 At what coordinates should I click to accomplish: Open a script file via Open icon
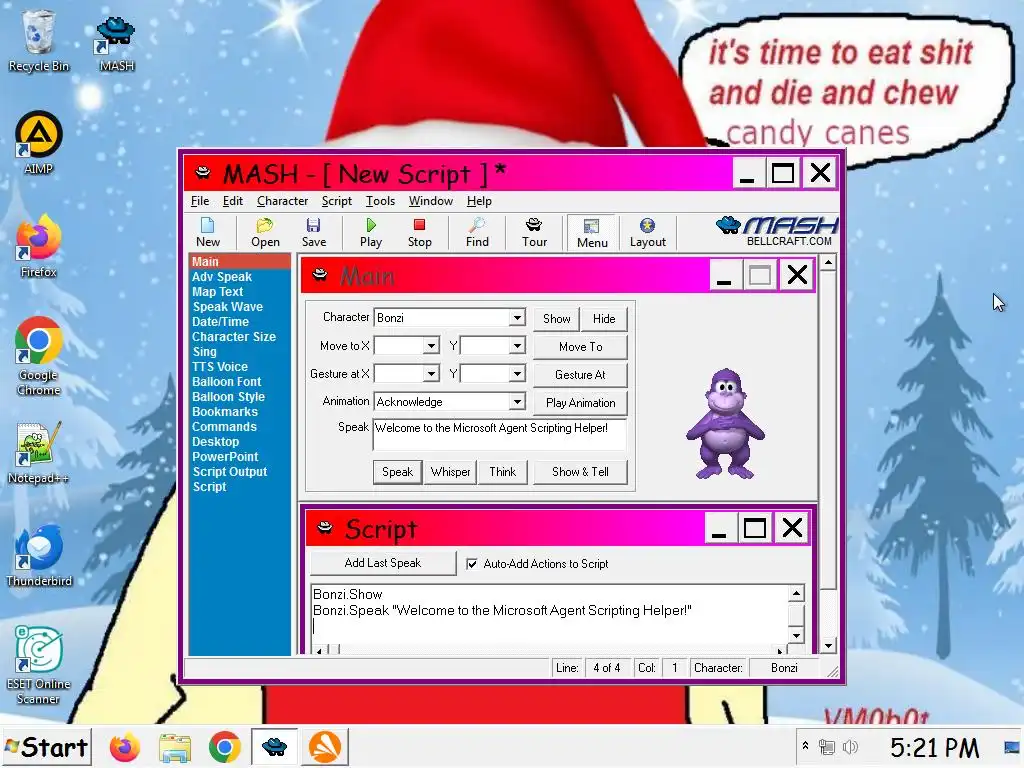[x=265, y=232]
